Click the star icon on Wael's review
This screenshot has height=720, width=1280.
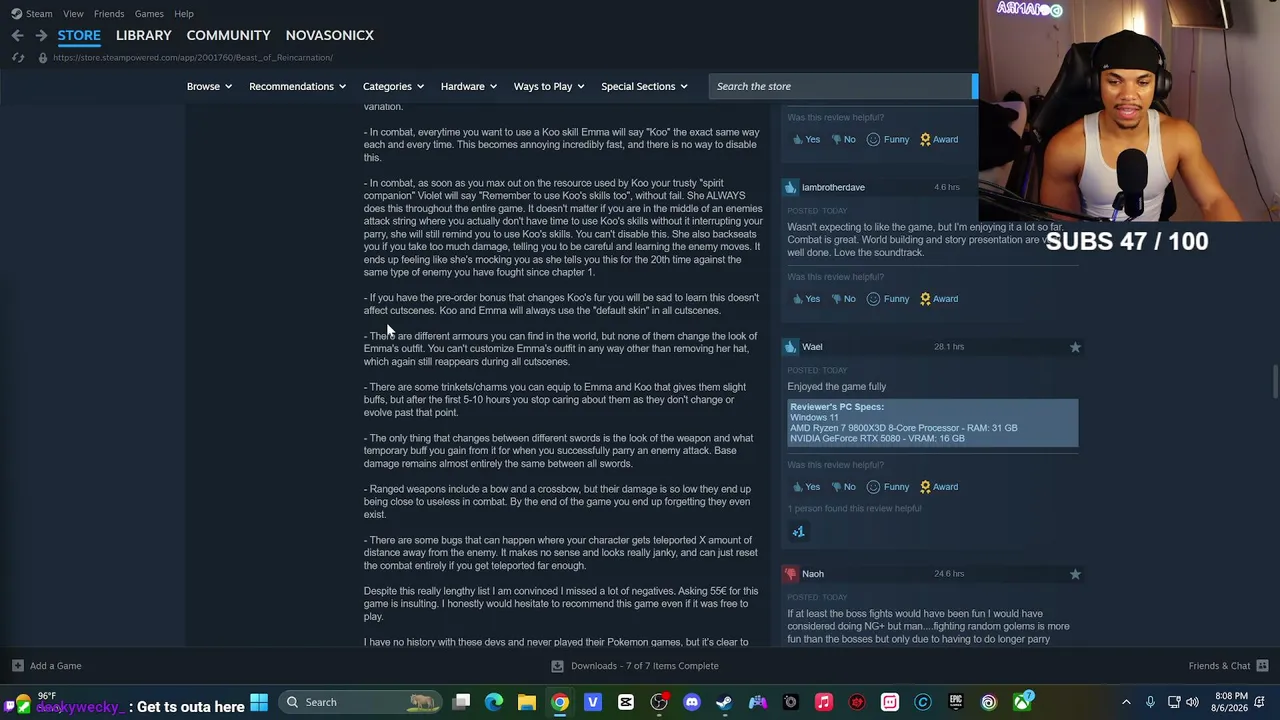1075,347
